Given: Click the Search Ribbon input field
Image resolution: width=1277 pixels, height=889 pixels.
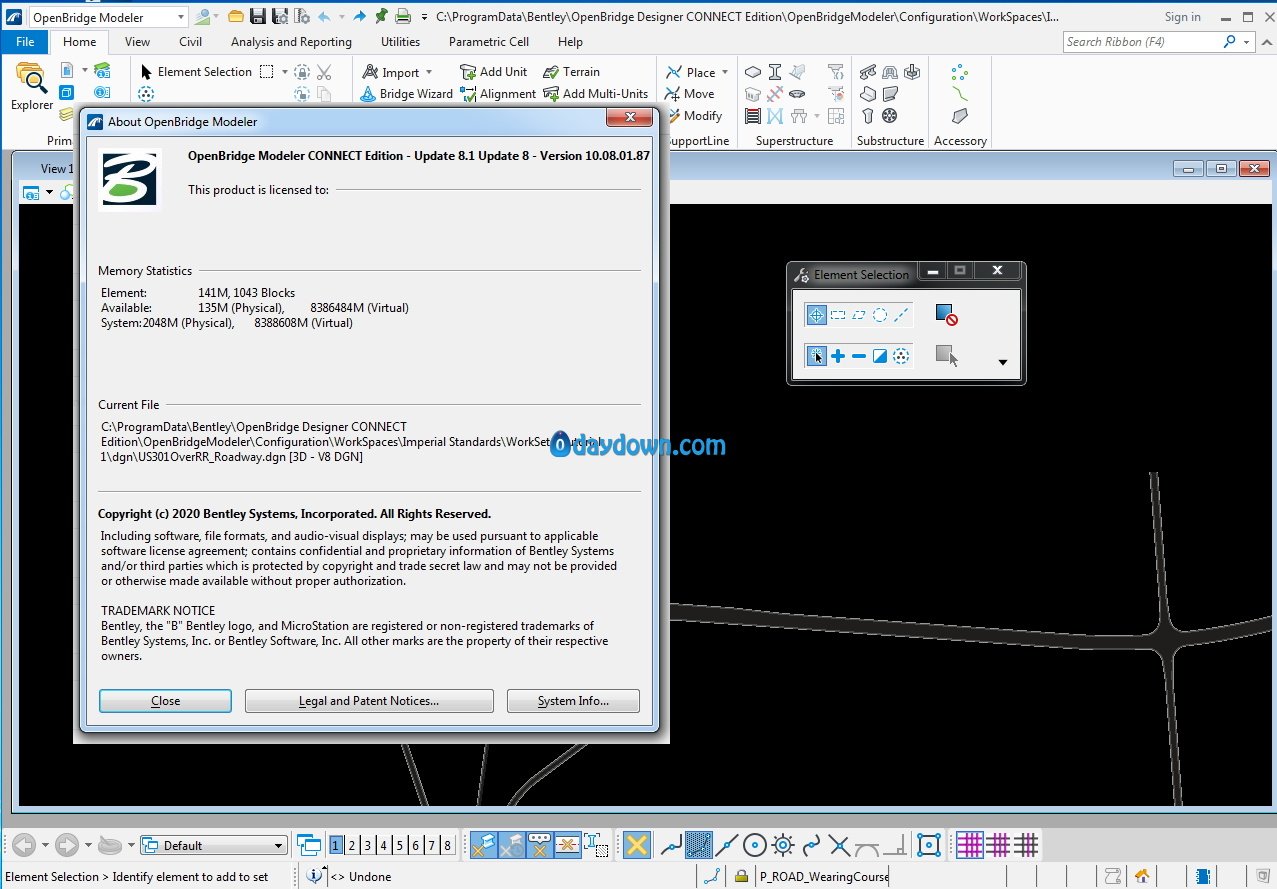Looking at the screenshot, I should [1140, 42].
